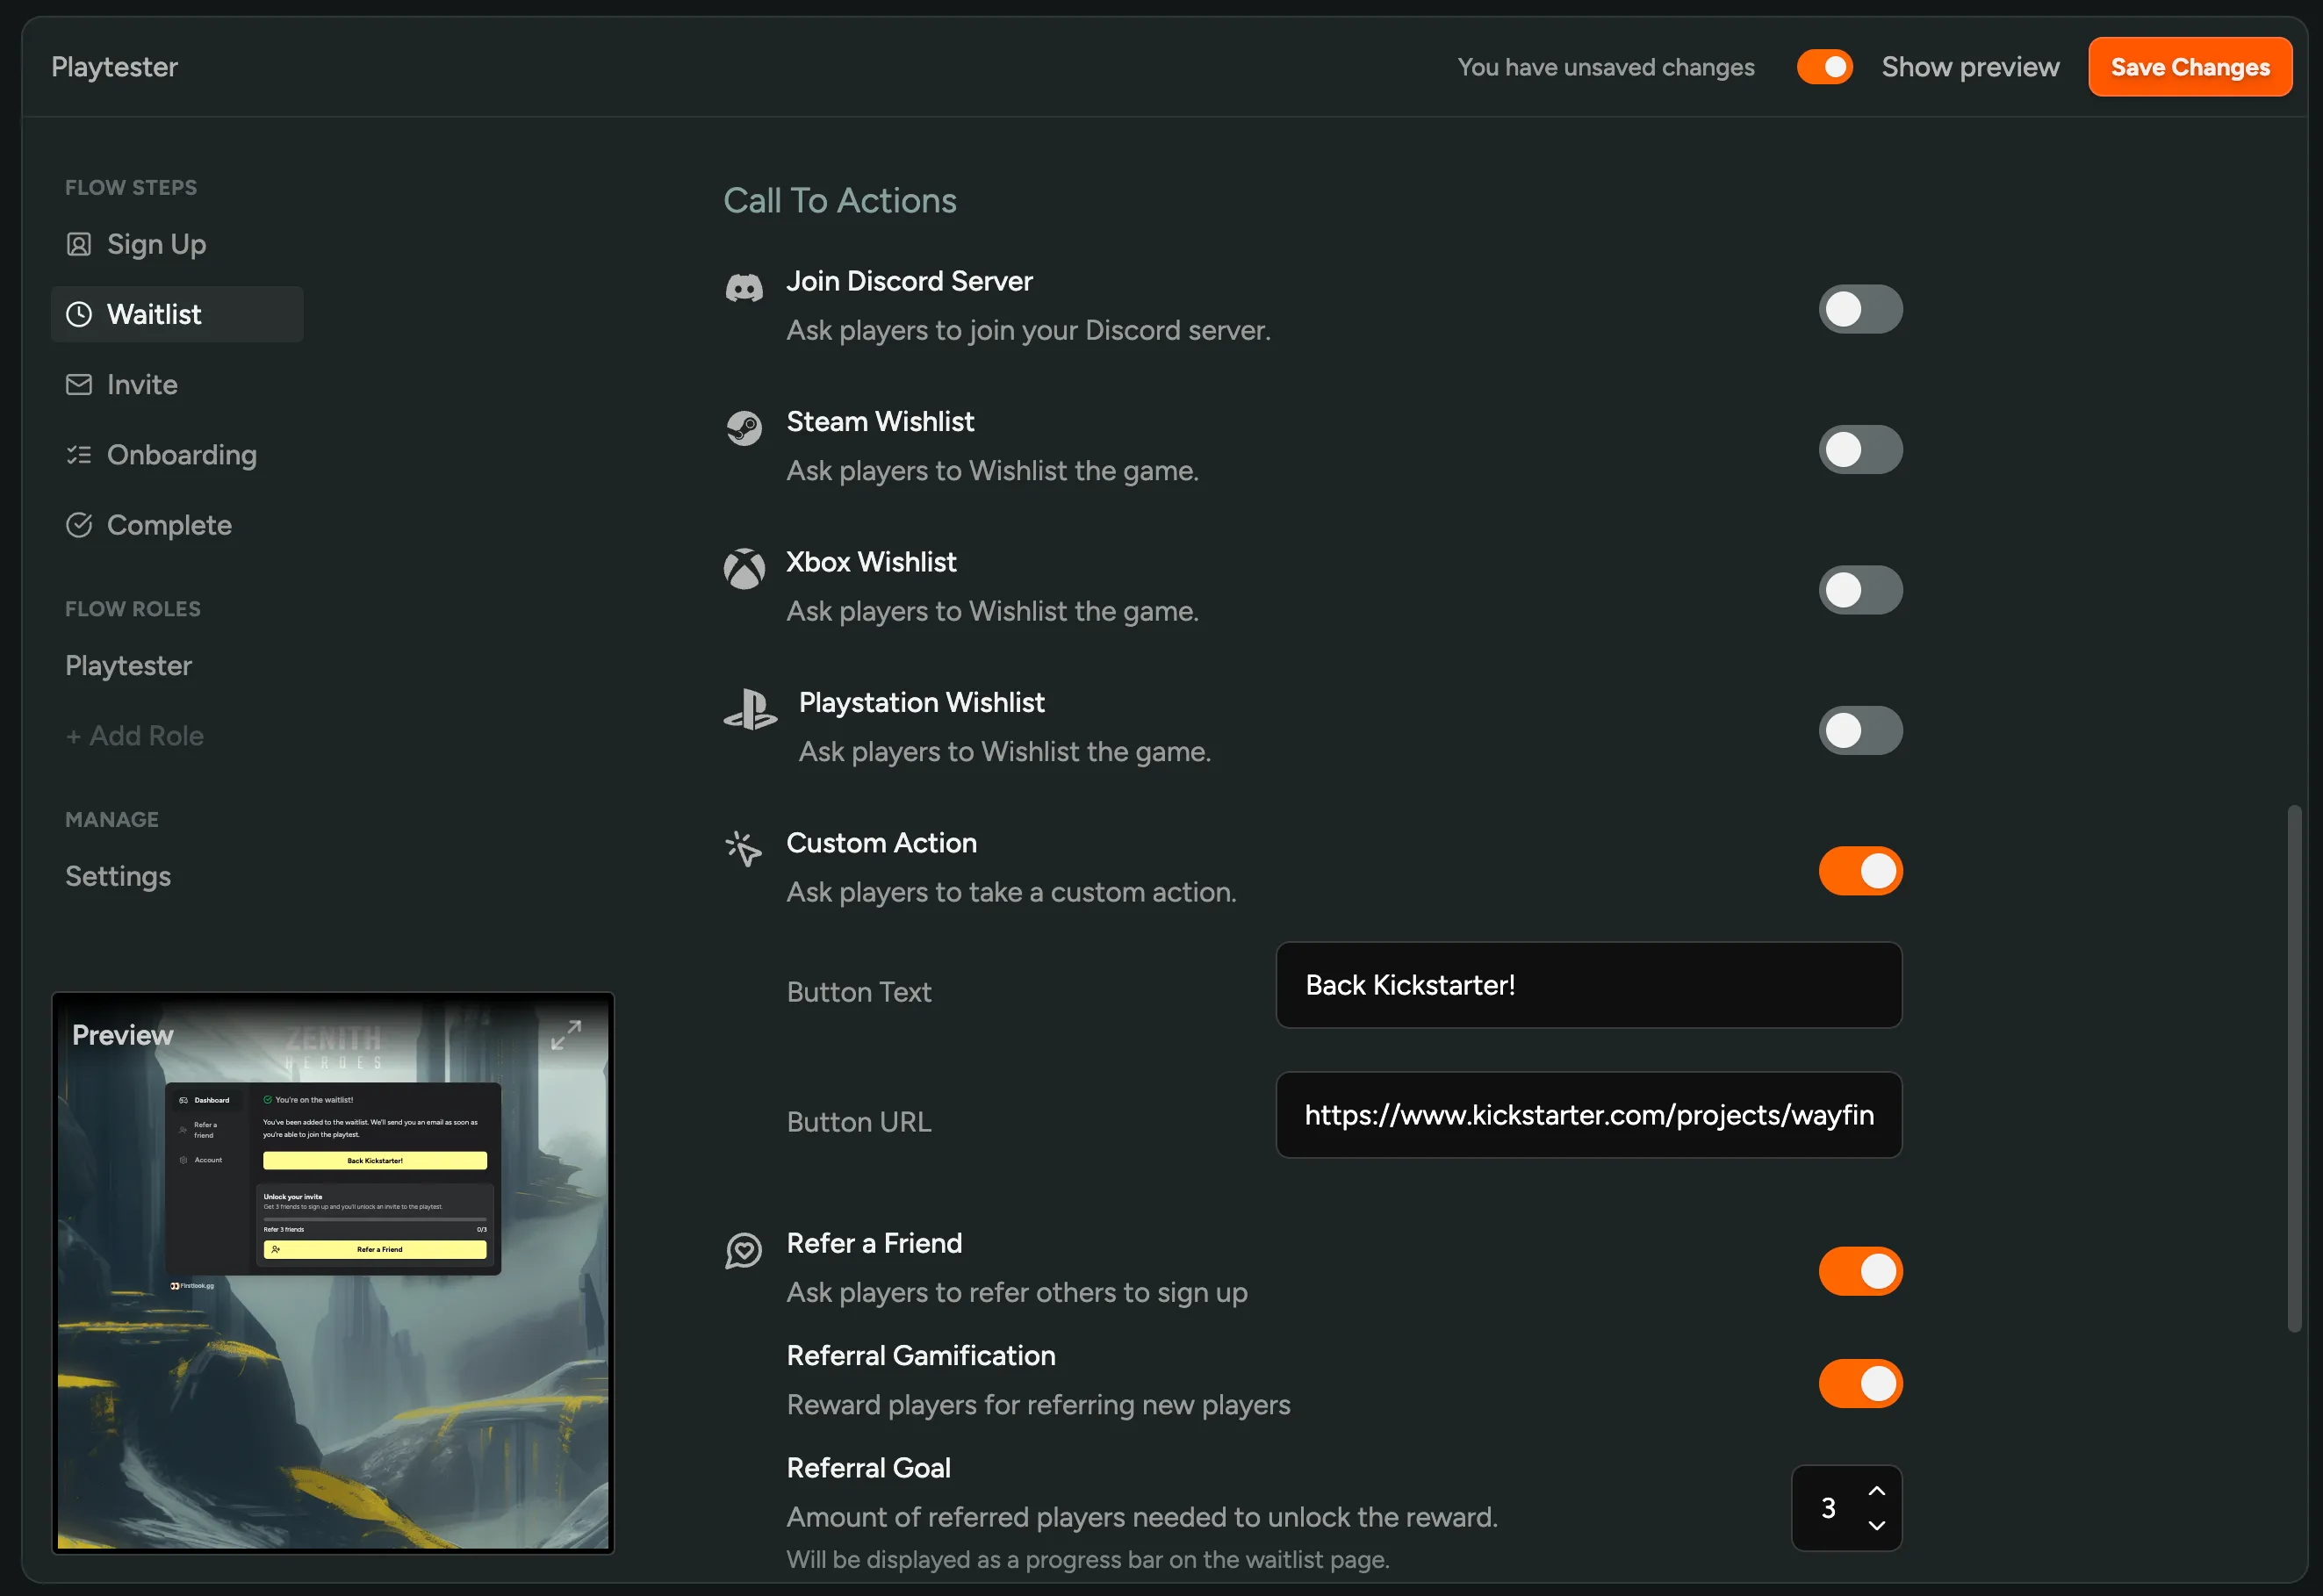Click the checklist icon beside Onboarding
The height and width of the screenshot is (1596, 2323).
click(79, 454)
